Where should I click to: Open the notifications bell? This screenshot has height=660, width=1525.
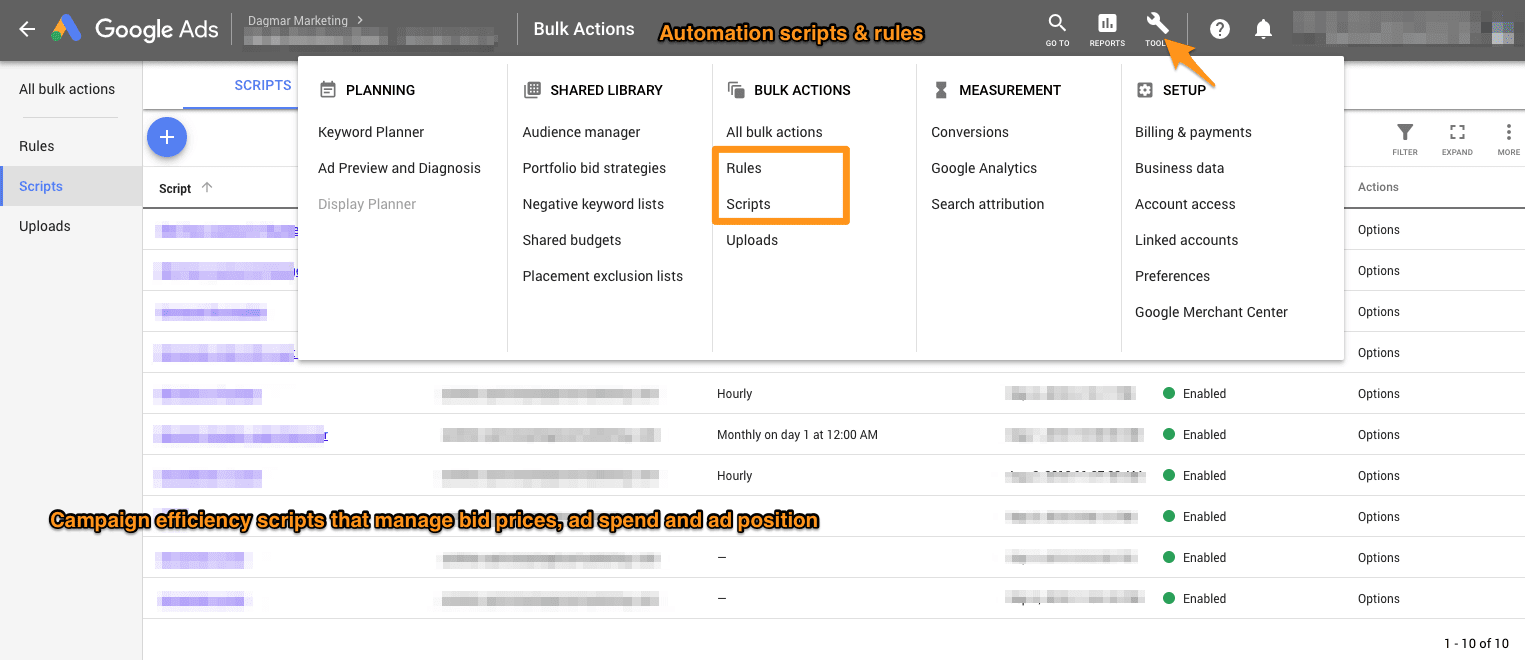[1263, 29]
